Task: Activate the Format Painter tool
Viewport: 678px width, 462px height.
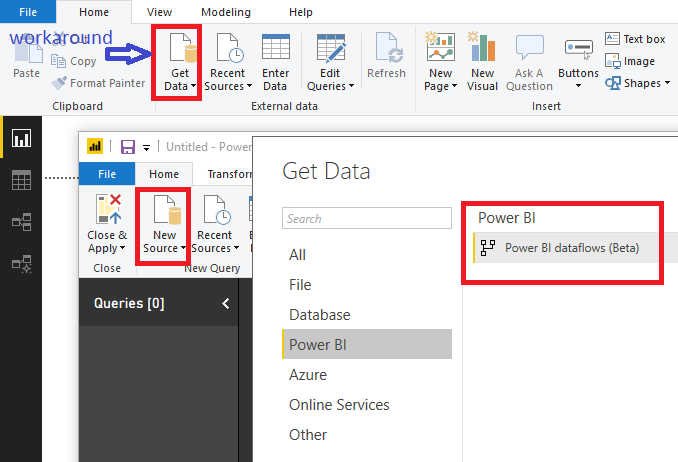Action: tap(98, 83)
